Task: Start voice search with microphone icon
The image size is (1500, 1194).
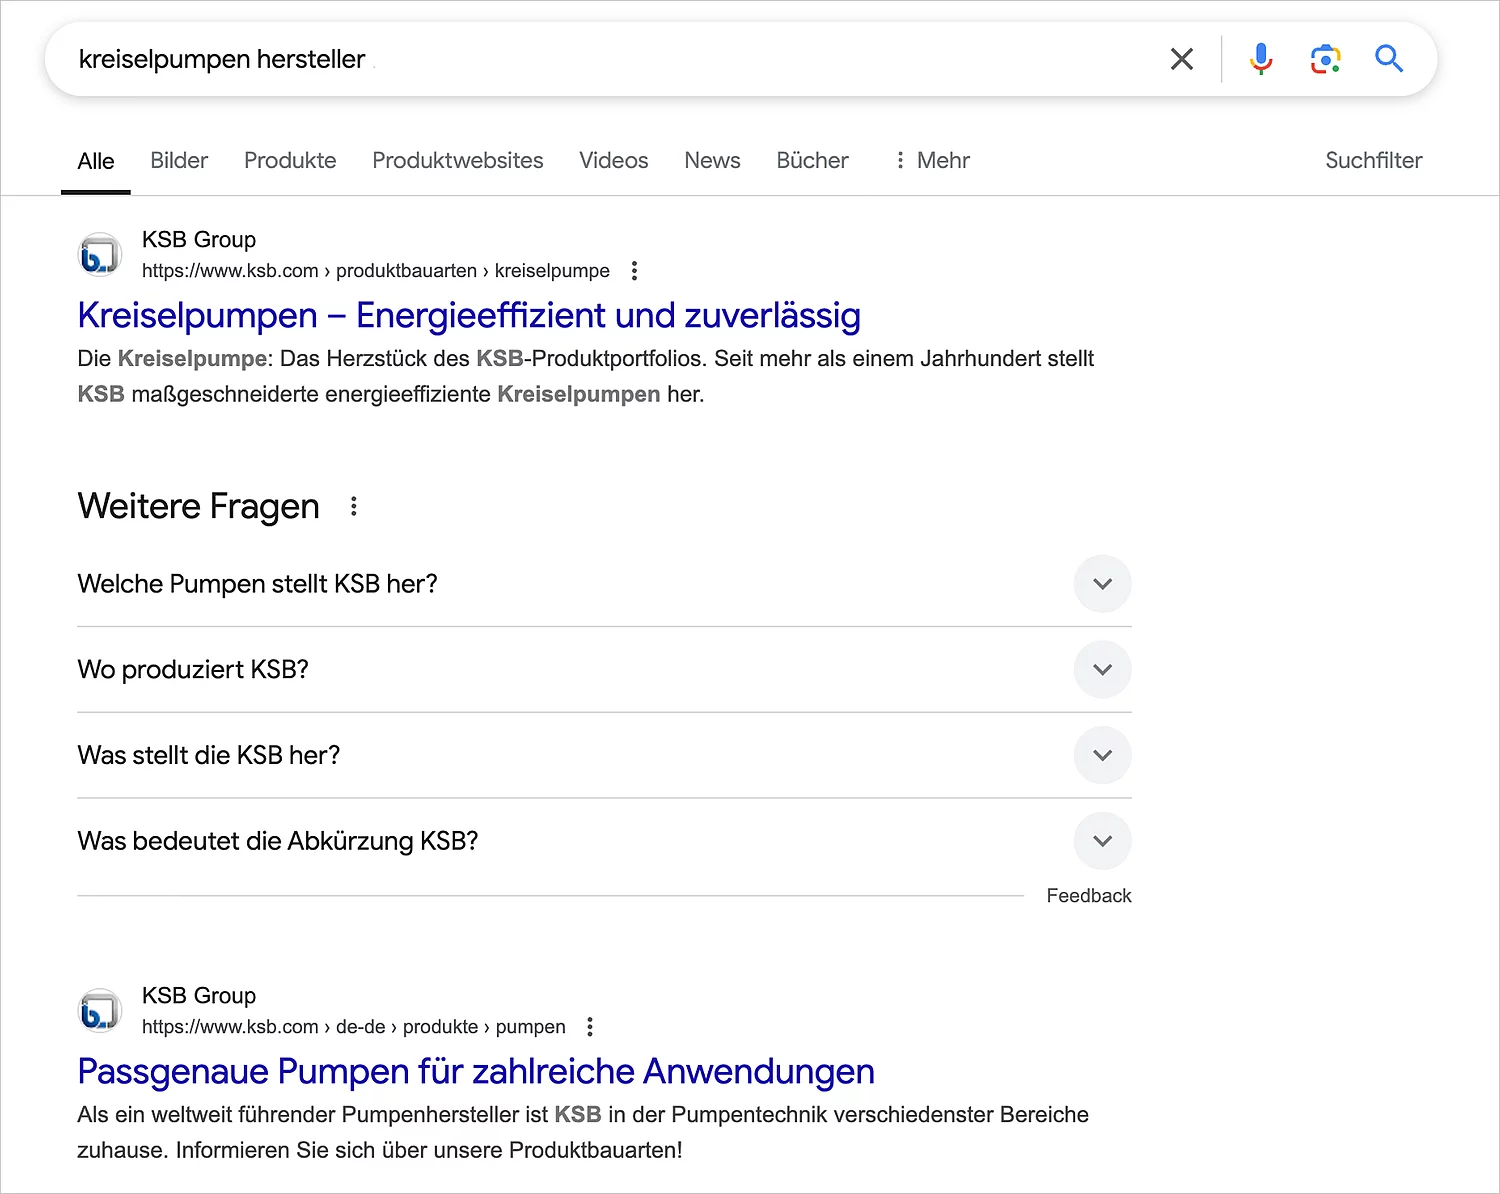Action: tap(1261, 59)
